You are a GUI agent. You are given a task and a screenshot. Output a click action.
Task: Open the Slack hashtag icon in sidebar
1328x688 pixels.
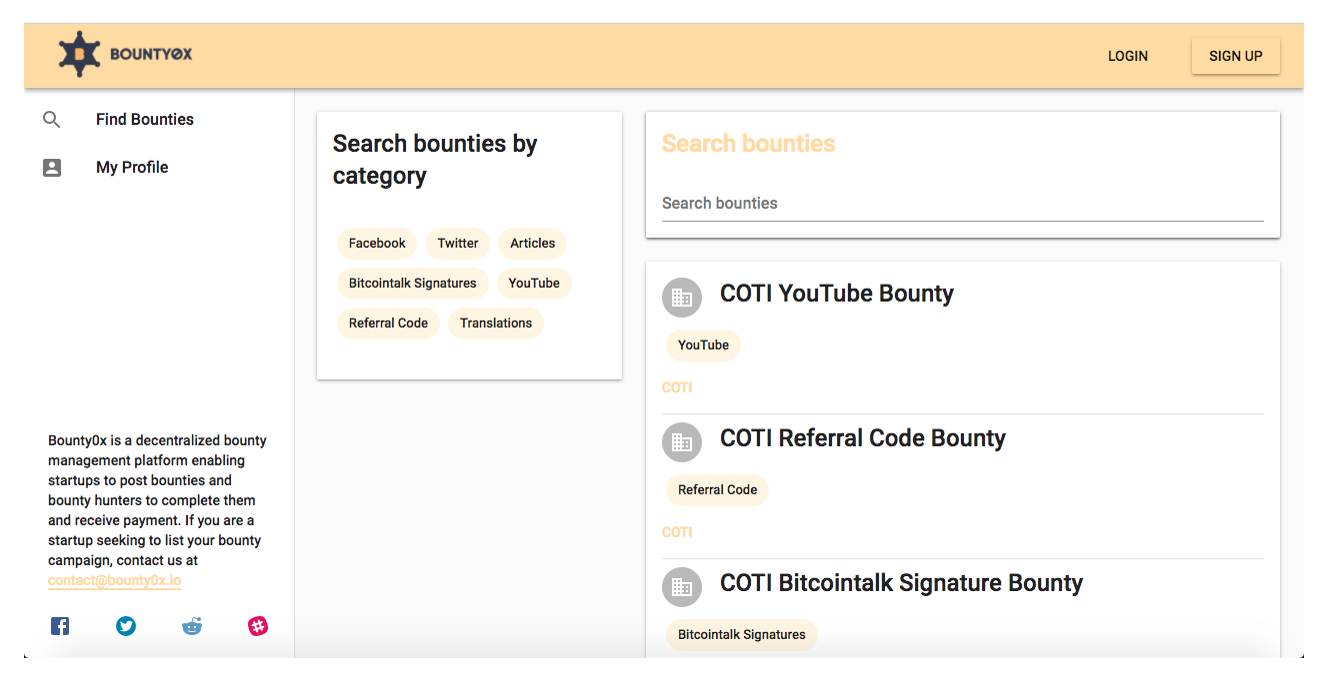point(258,626)
